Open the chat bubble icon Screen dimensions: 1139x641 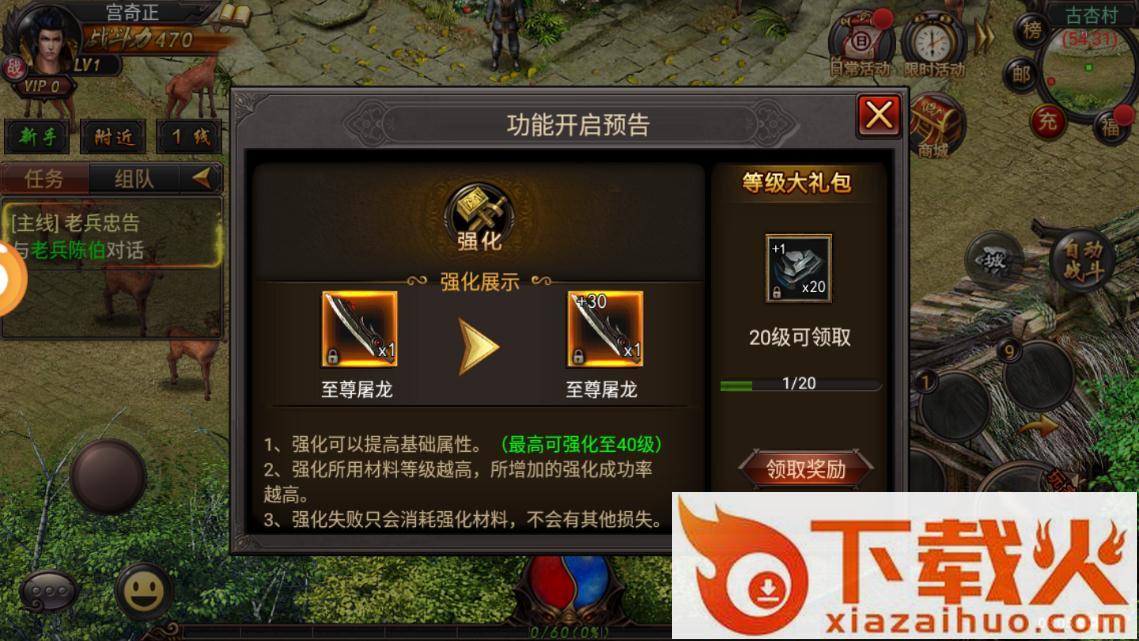click(x=49, y=592)
